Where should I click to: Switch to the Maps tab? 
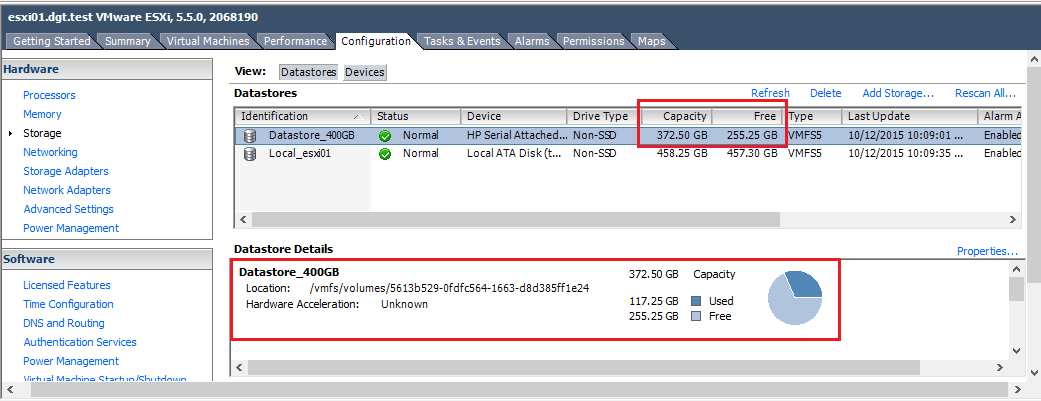click(x=651, y=41)
